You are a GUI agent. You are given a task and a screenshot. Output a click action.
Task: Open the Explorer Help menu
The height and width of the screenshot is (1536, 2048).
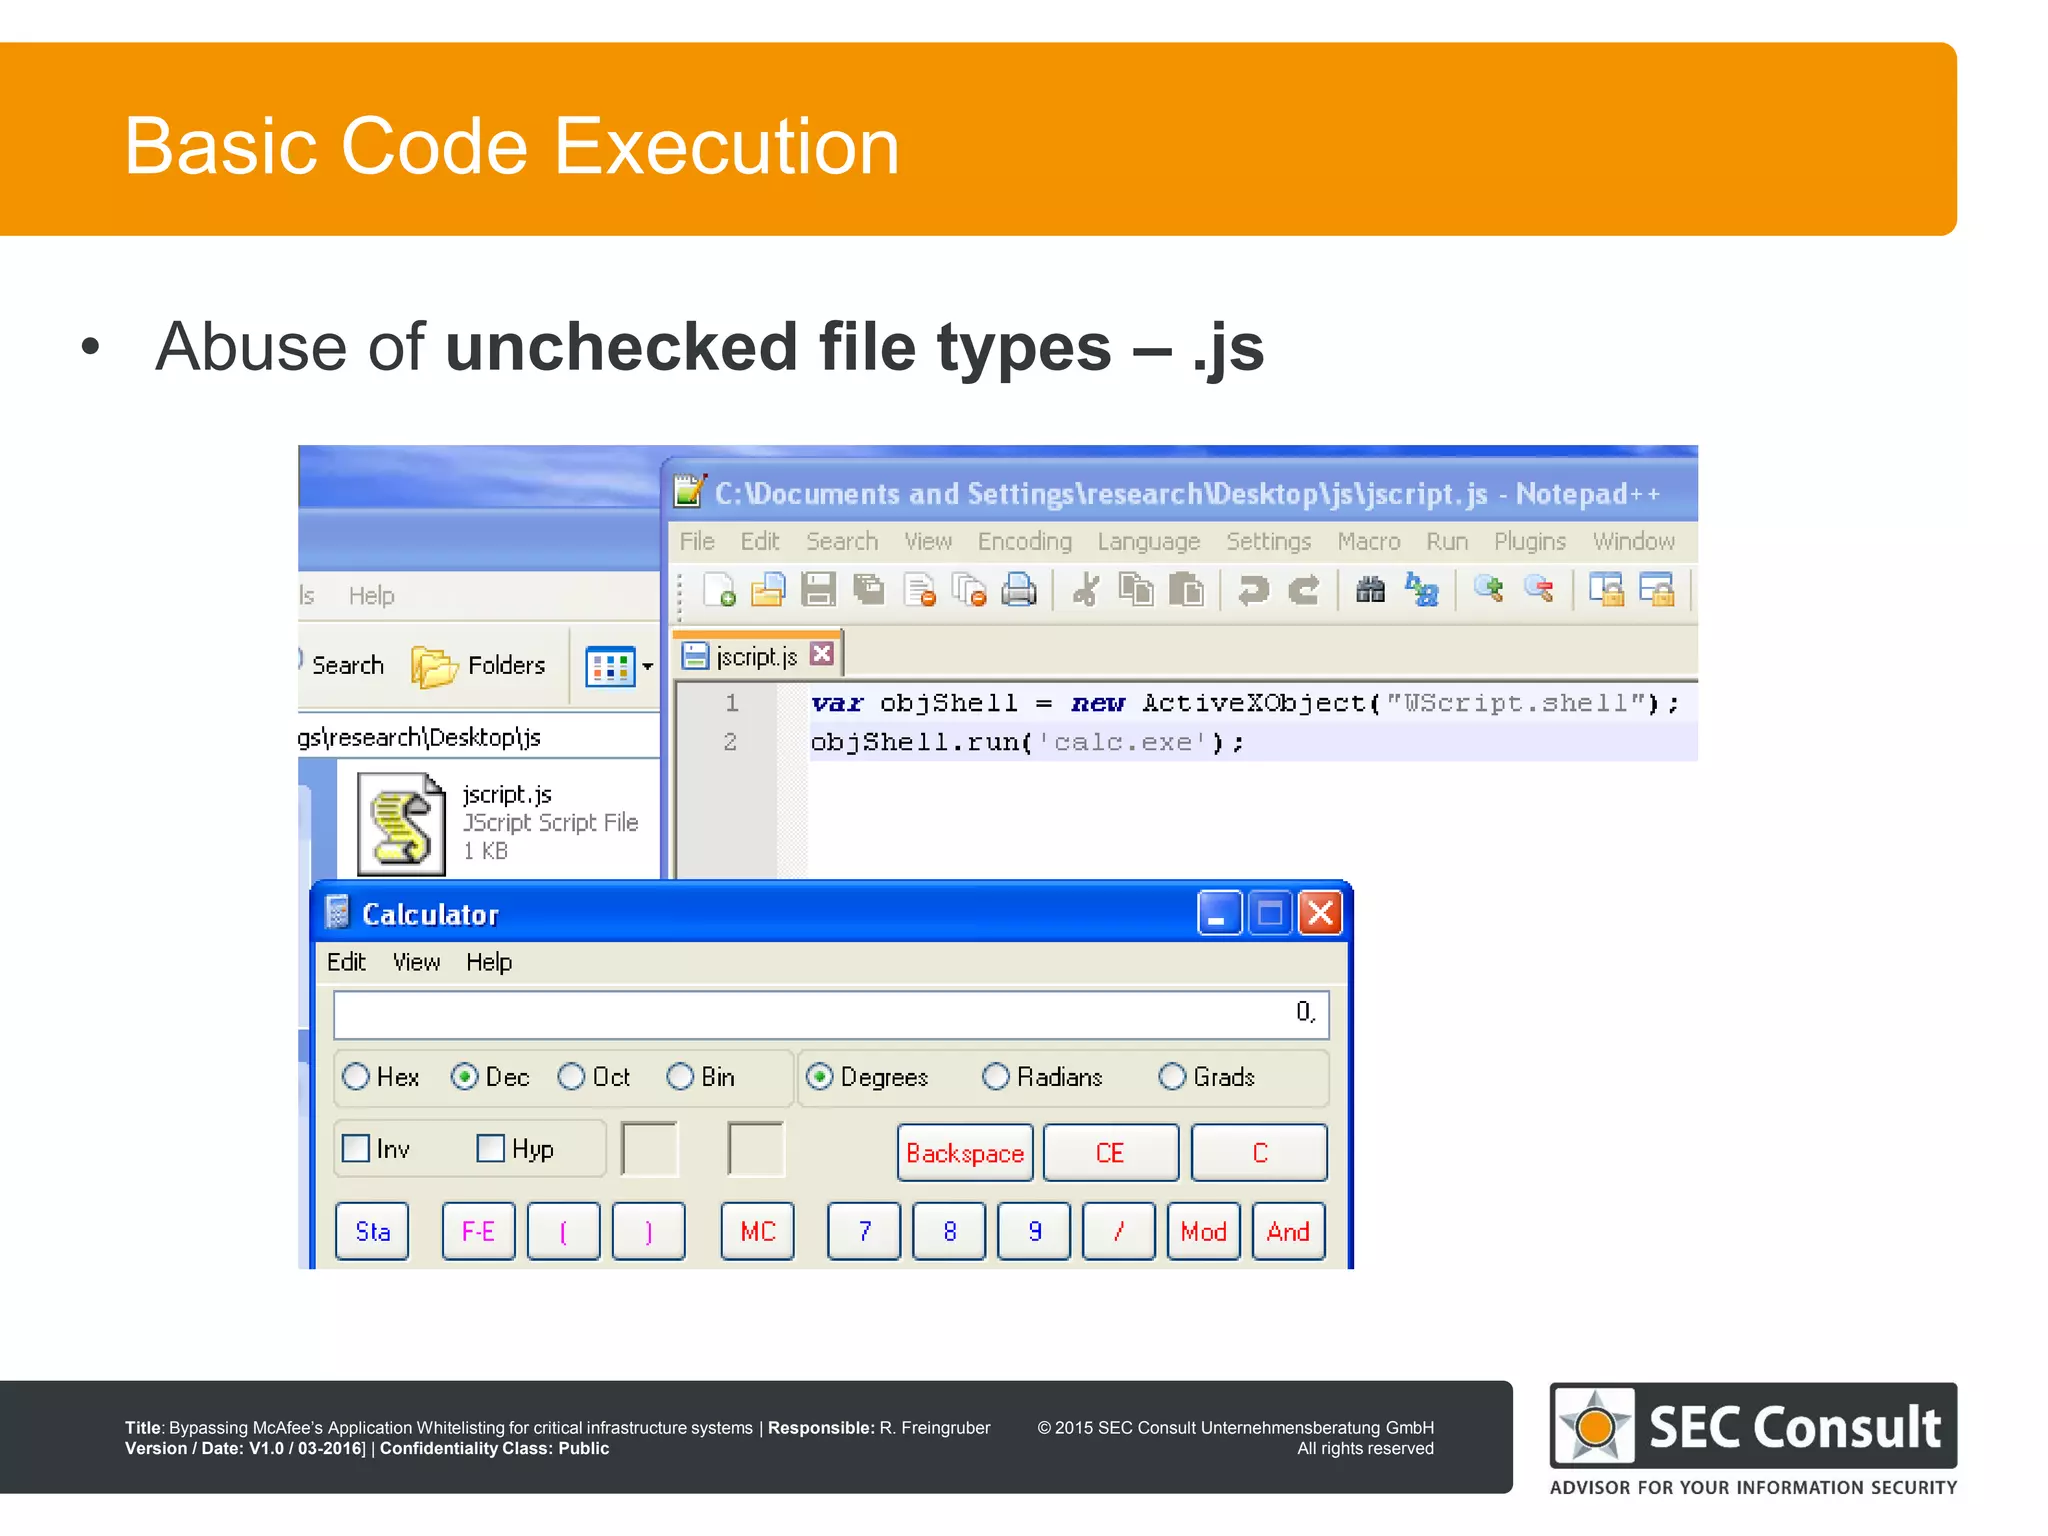371,596
